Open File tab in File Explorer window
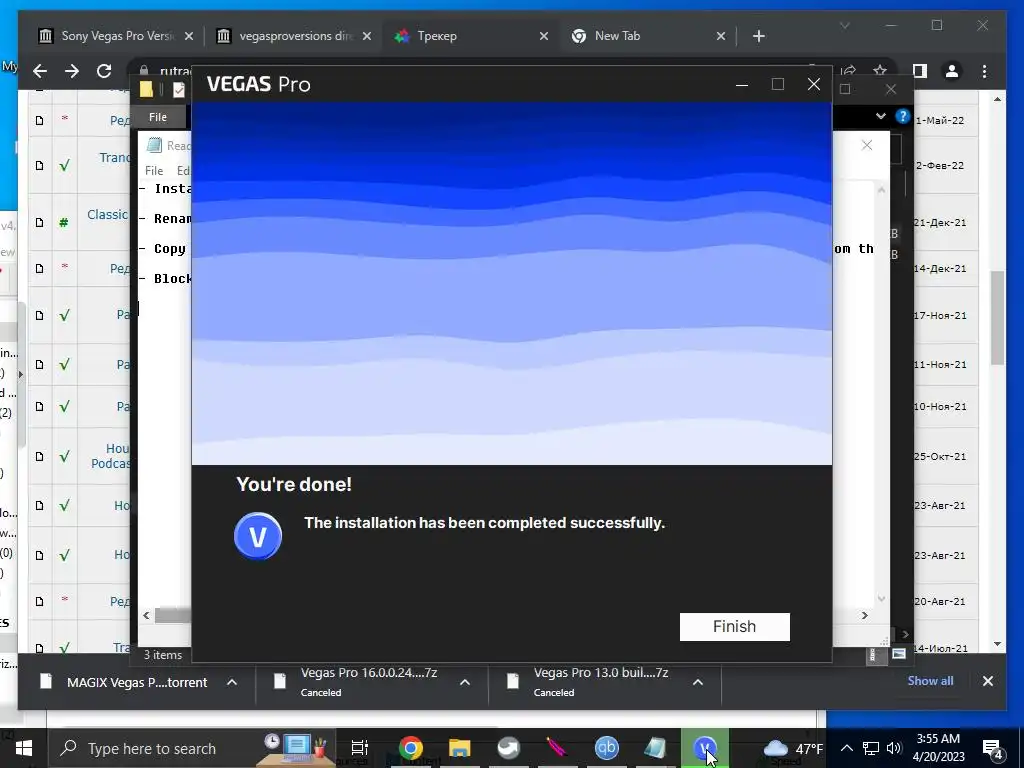The width and height of the screenshot is (1024, 768). (x=158, y=118)
